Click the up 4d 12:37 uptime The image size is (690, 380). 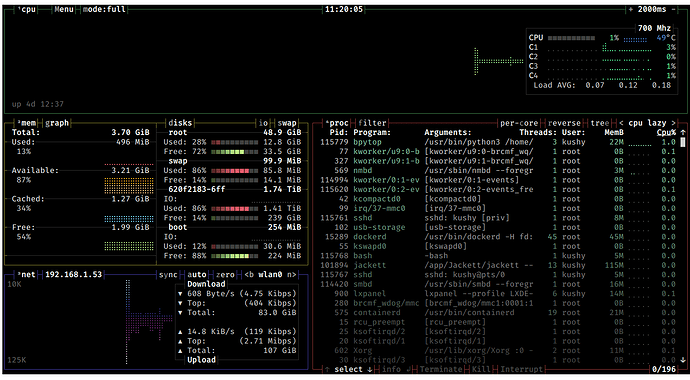pyautogui.click(x=37, y=104)
